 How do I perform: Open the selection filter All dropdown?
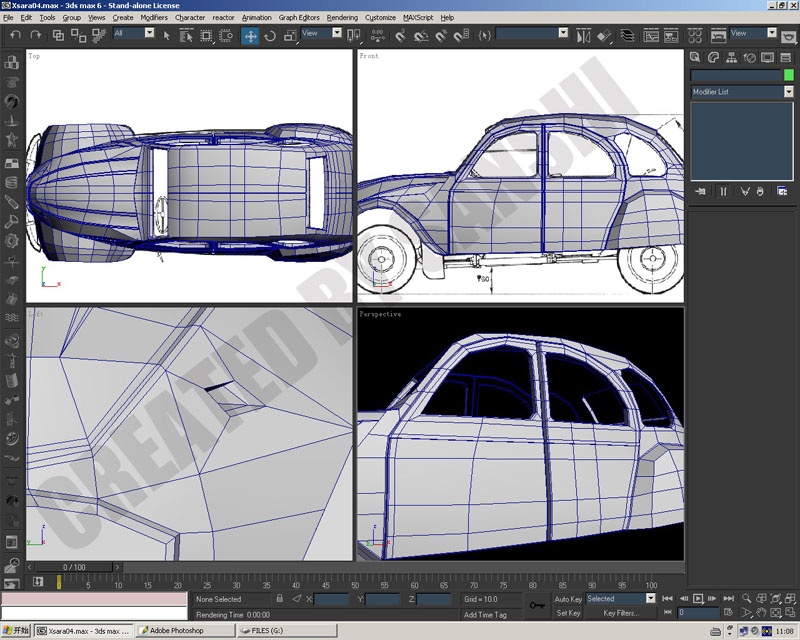[x=149, y=33]
